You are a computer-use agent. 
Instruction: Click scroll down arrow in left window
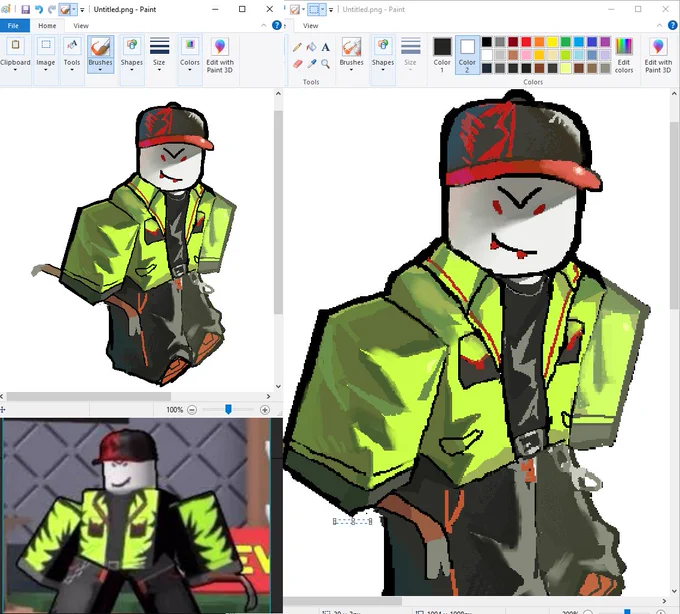(278, 387)
